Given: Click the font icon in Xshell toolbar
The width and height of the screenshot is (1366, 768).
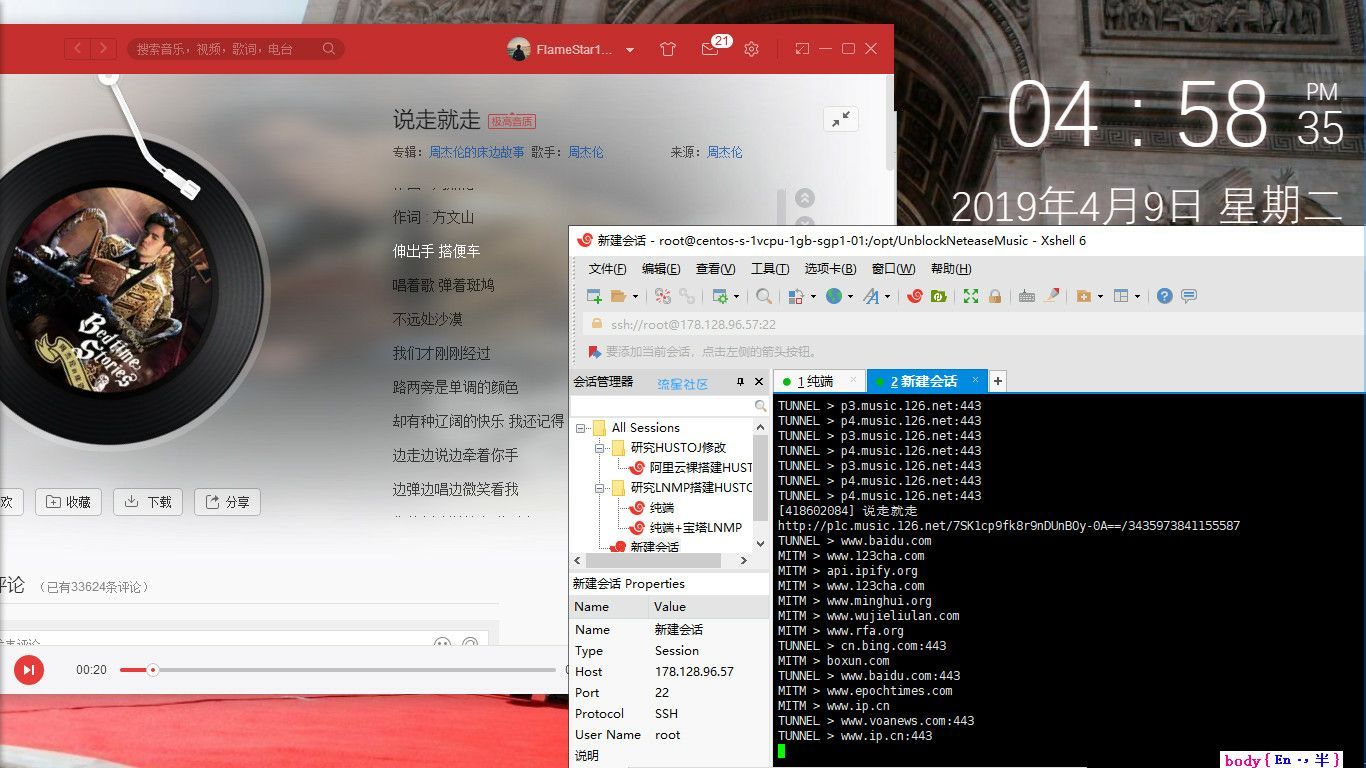Looking at the screenshot, I should tap(871, 296).
